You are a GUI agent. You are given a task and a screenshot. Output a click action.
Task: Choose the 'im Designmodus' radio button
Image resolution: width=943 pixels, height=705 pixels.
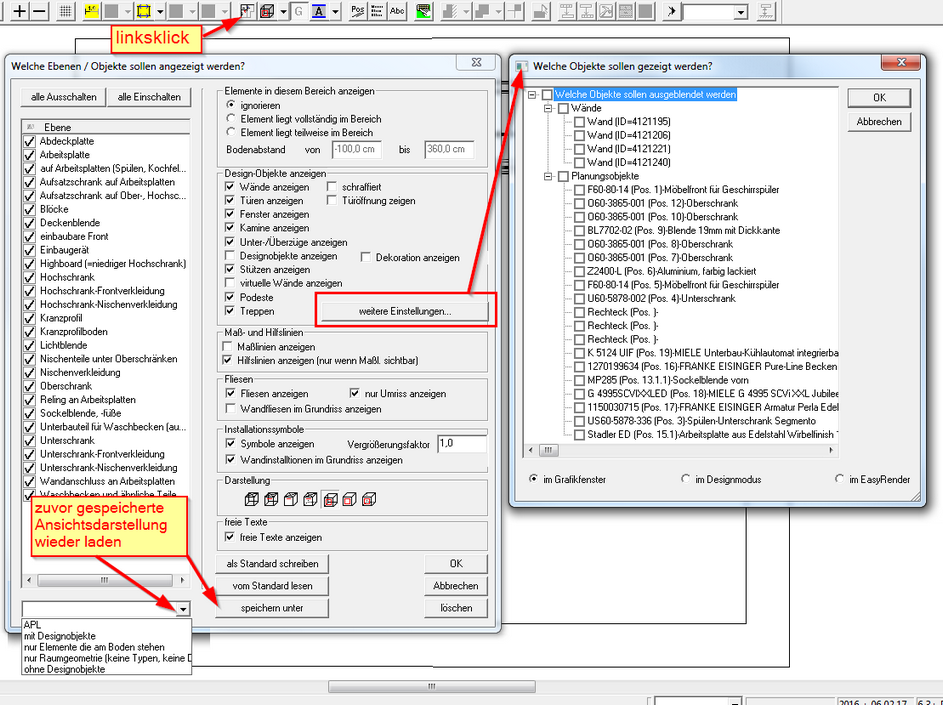[x=686, y=480]
